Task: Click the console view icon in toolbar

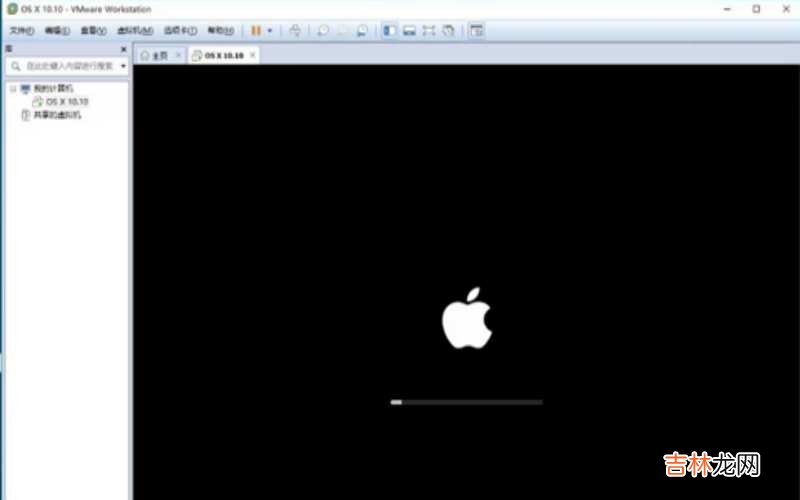Action: 477,31
